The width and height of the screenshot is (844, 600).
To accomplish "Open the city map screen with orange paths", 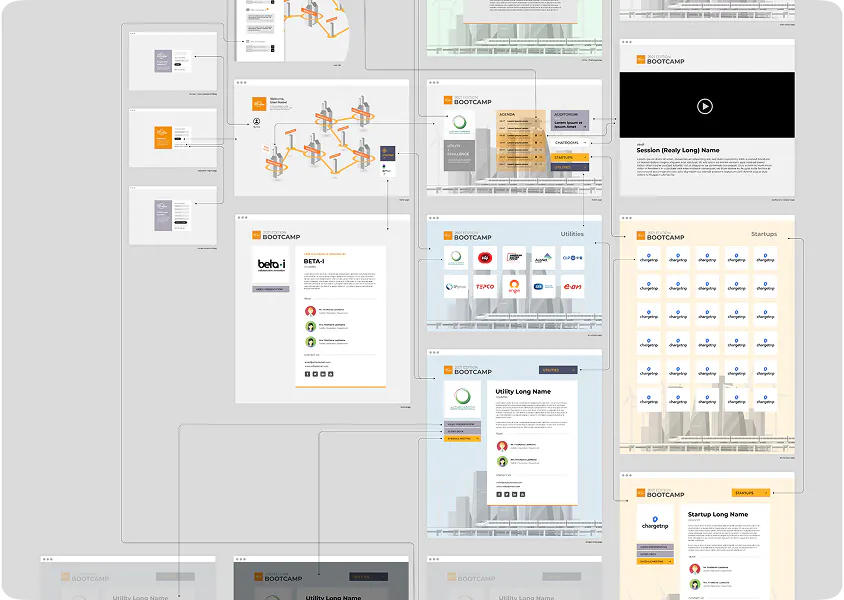I will 321,138.
